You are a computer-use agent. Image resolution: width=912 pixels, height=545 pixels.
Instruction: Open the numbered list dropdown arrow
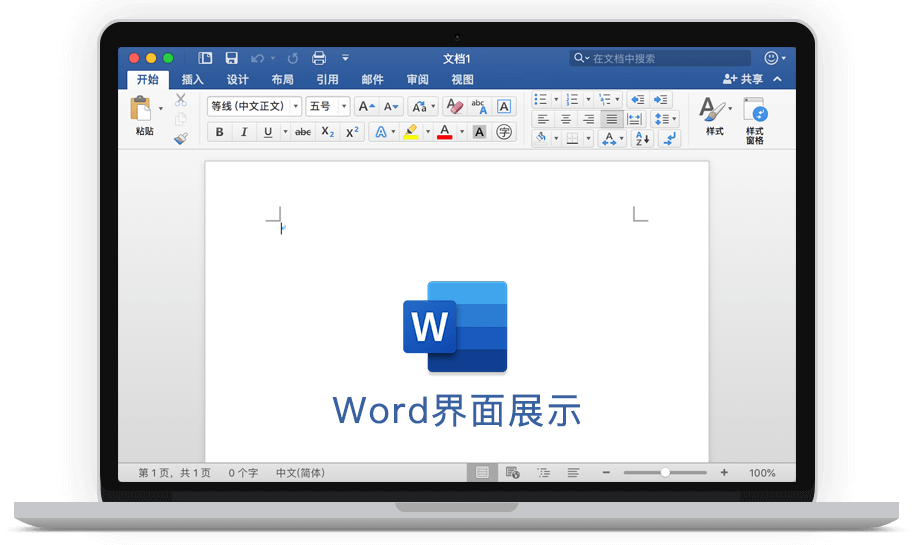click(588, 99)
